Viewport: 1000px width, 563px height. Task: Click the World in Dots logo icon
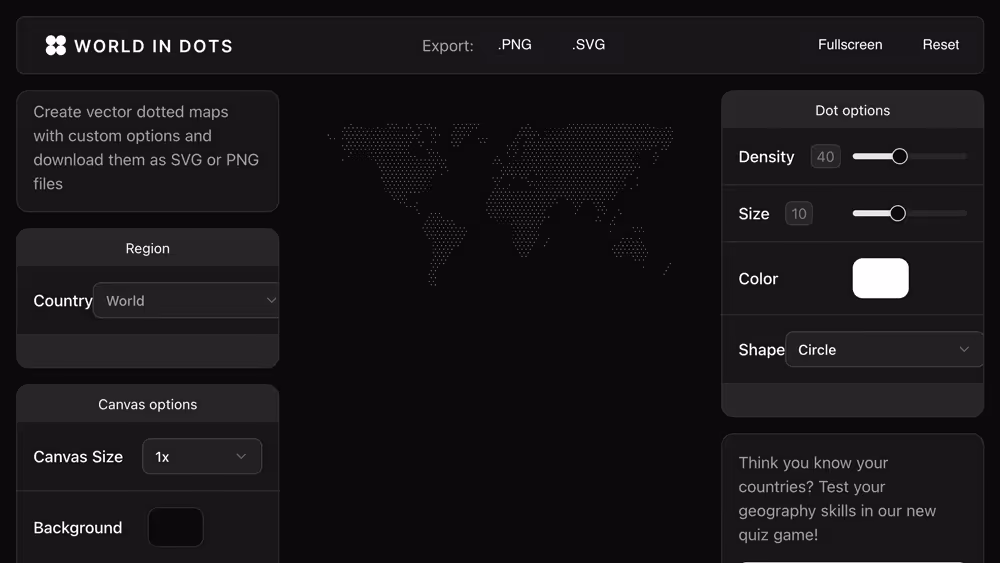pos(56,45)
